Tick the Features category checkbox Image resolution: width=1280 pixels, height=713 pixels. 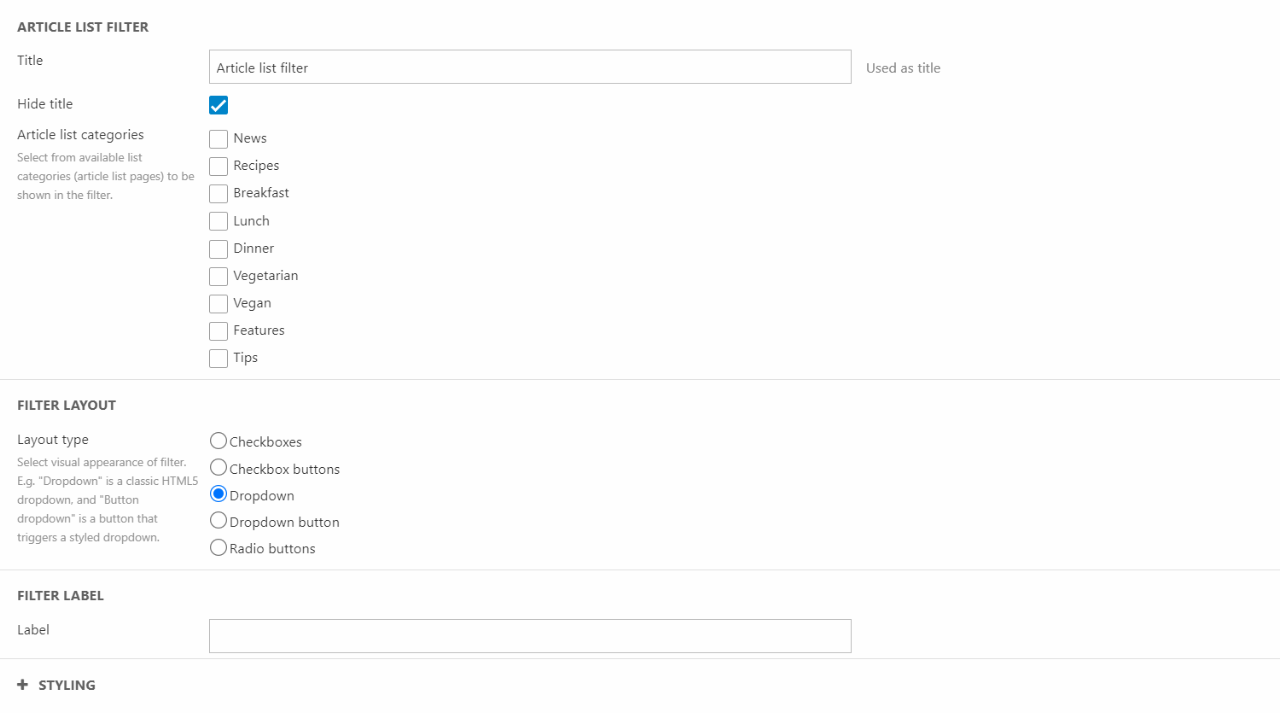pos(218,331)
